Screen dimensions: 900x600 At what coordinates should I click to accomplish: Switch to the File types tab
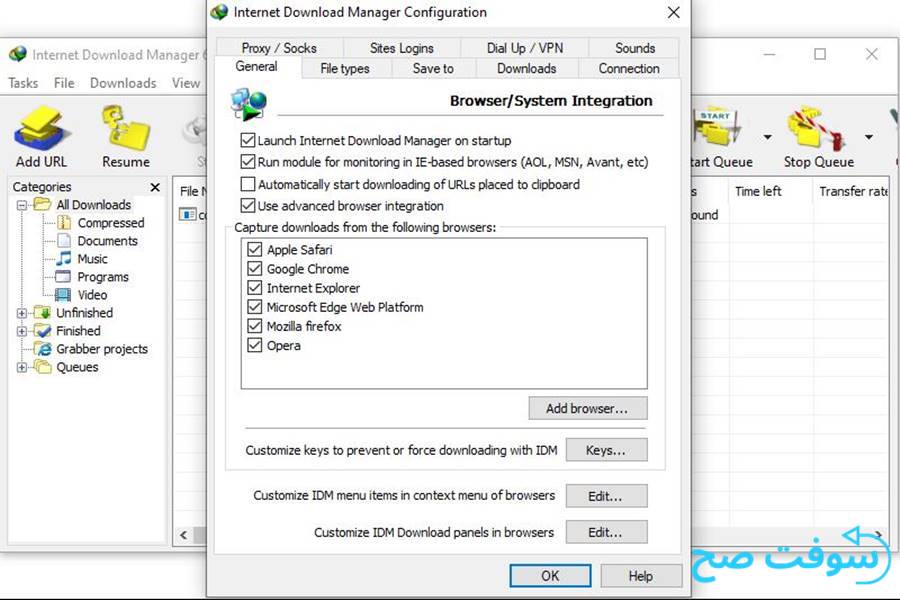[345, 68]
